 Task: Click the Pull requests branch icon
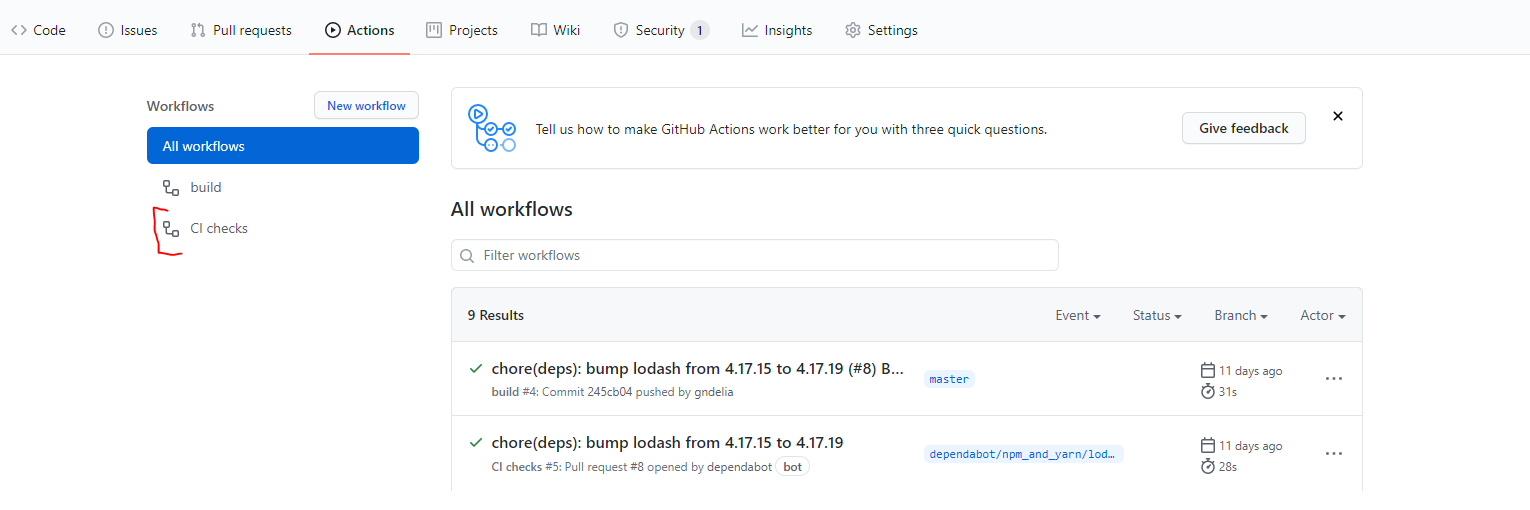pyautogui.click(x=198, y=30)
